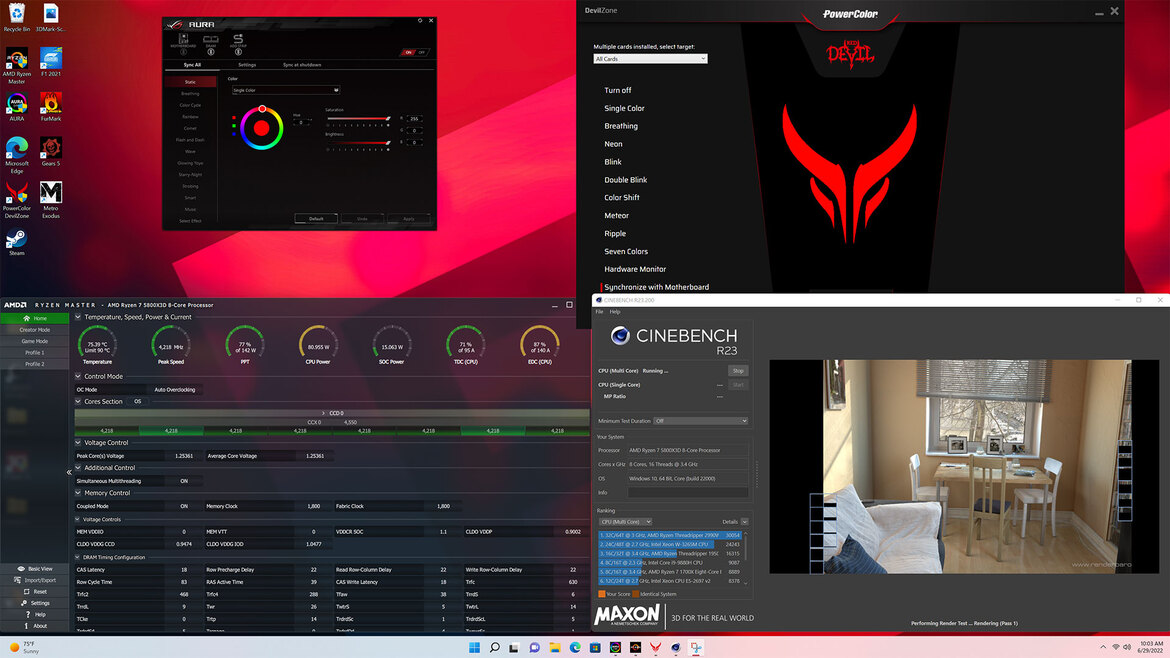Switch to Cinebench via its taskbar icon

click(x=675, y=648)
